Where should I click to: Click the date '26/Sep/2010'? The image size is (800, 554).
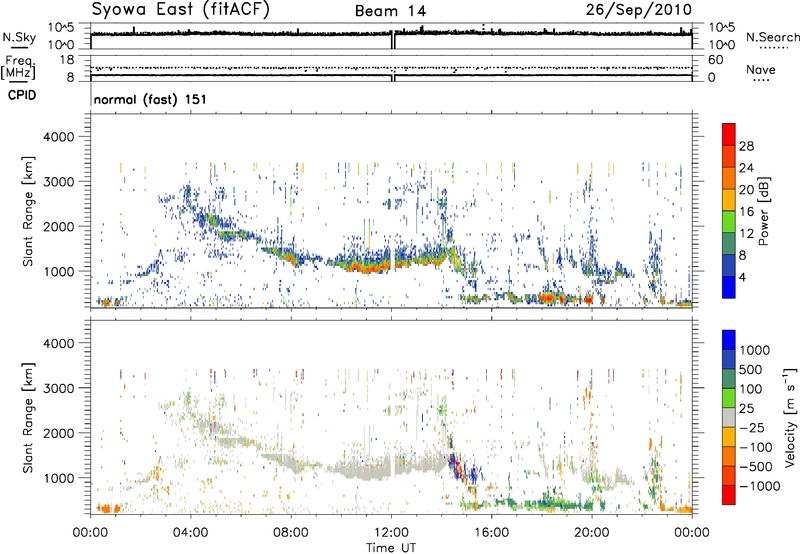click(638, 9)
